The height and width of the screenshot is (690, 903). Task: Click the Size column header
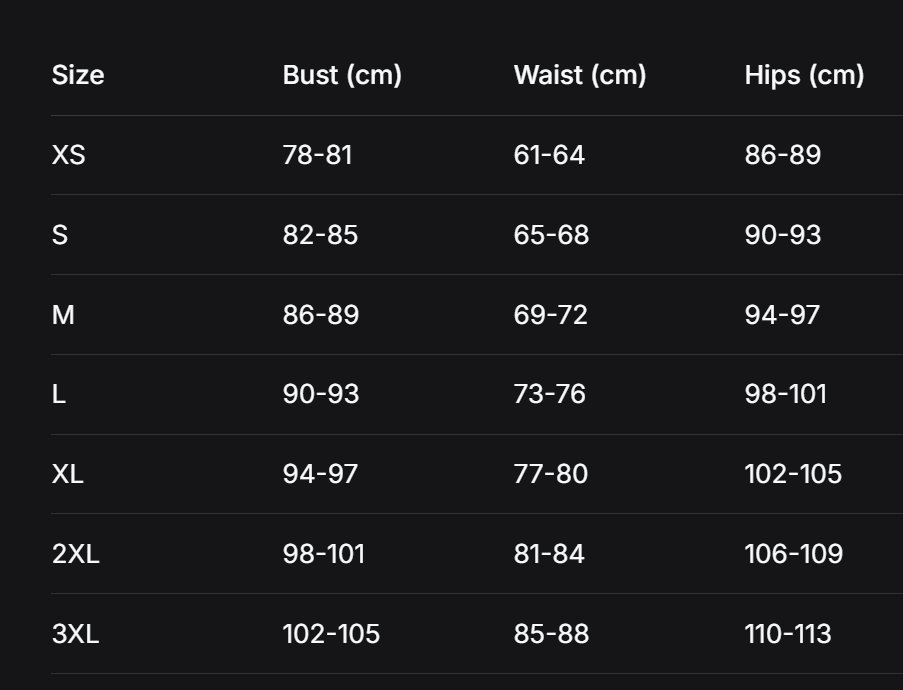pos(78,75)
